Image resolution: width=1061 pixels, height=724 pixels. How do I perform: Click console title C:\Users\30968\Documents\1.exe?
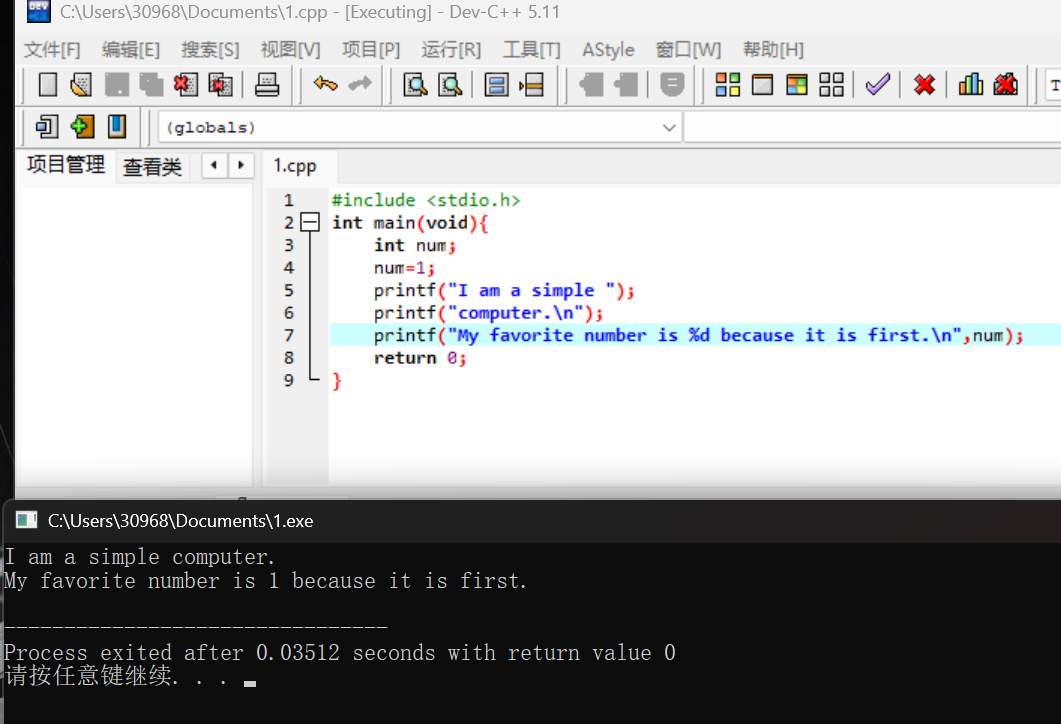pyautogui.click(x=181, y=521)
